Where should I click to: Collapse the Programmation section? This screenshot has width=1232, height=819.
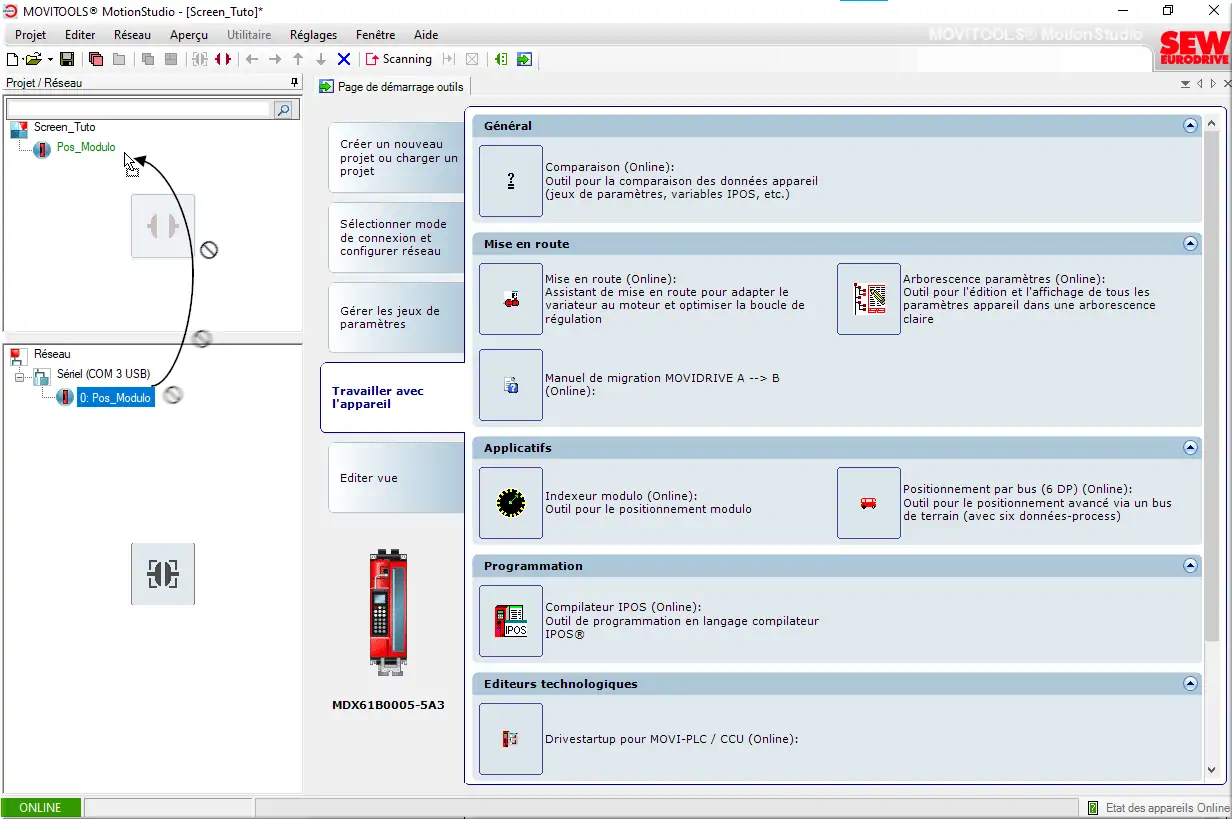pyautogui.click(x=1190, y=566)
